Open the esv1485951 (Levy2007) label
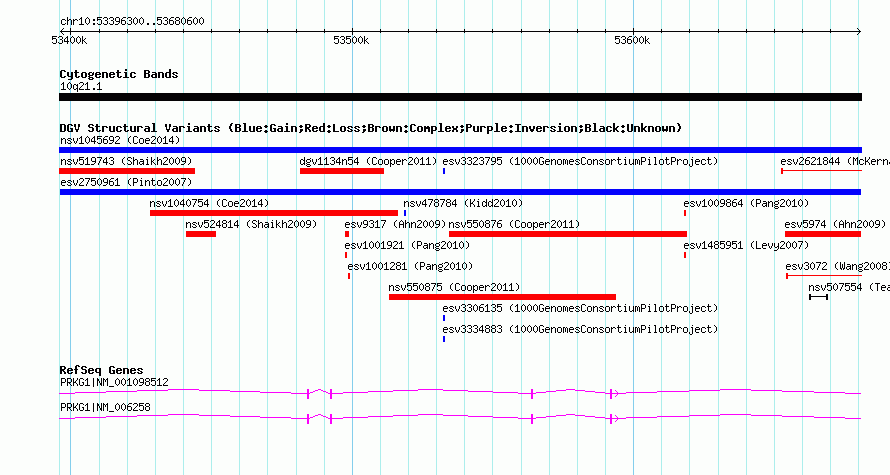This screenshot has width=890, height=475. (x=746, y=245)
